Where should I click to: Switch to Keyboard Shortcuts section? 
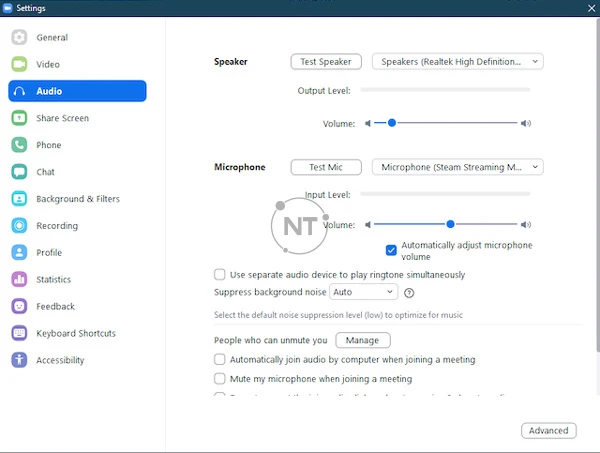click(76, 333)
